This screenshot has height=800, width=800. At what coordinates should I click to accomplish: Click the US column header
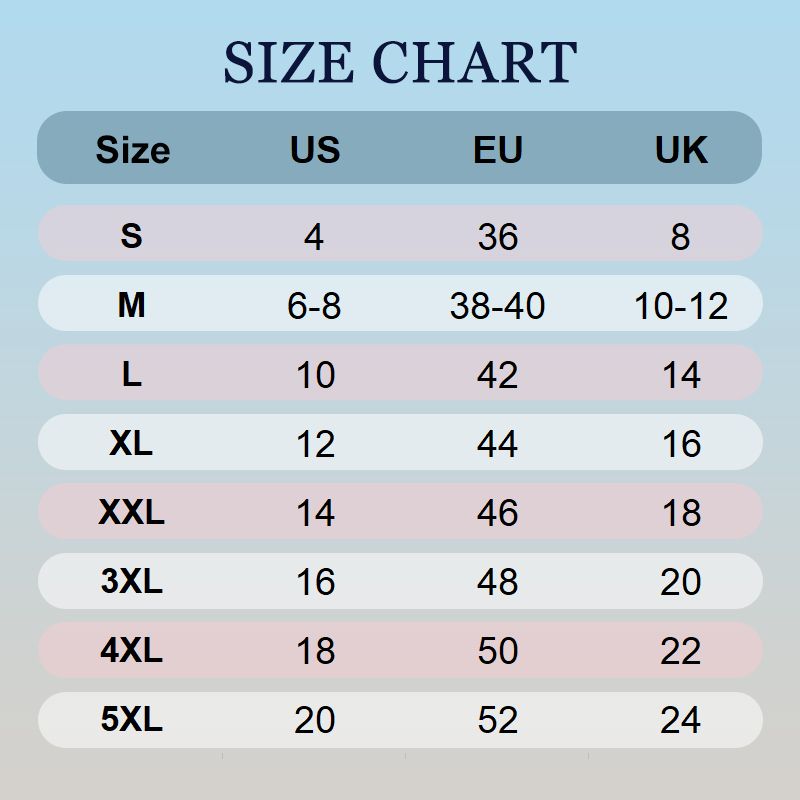(x=315, y=150)
